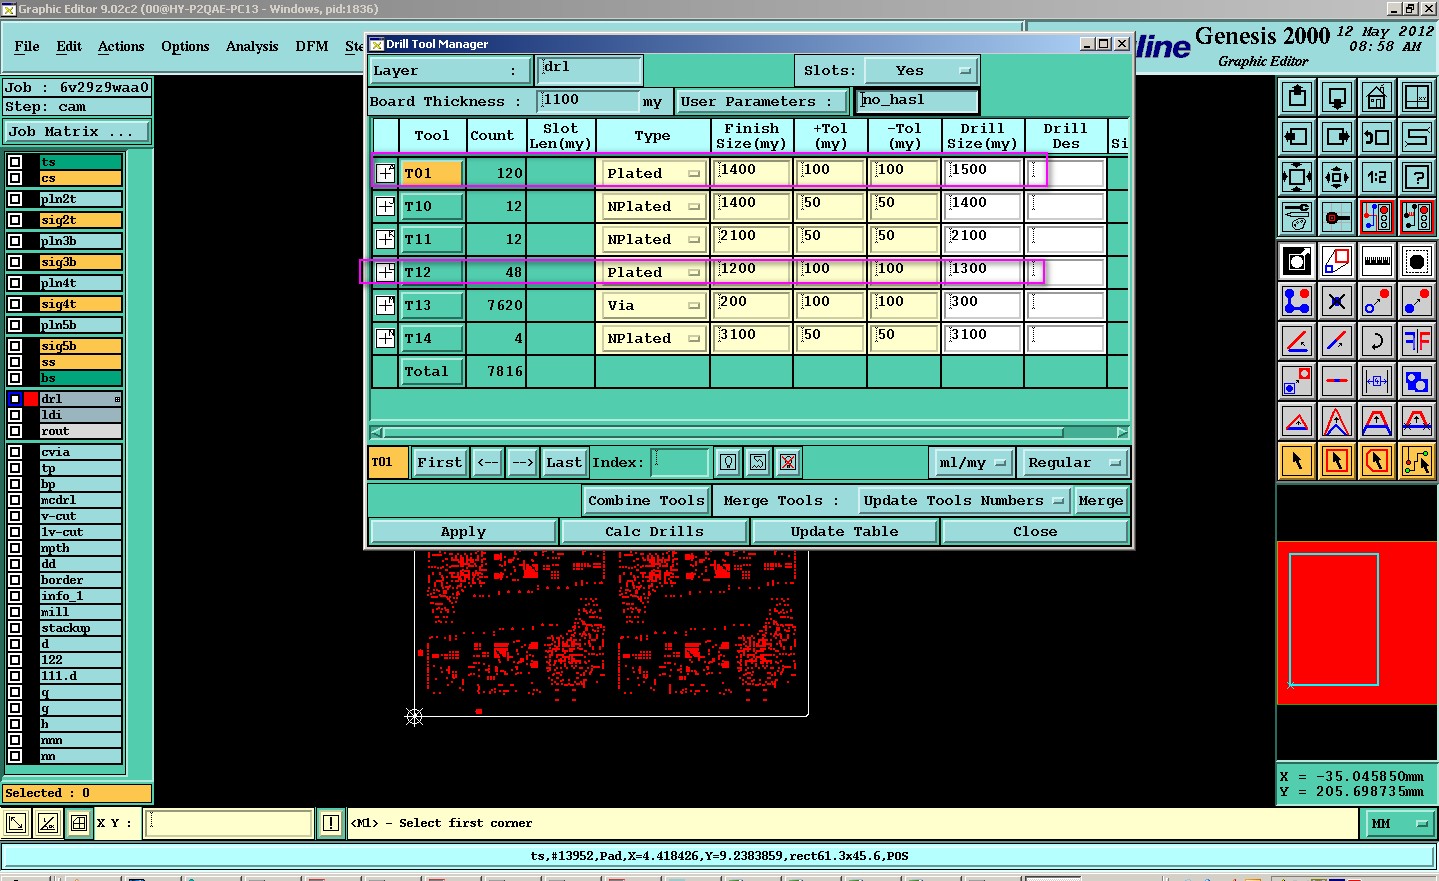Click the XY quadrant view icon

pyautogui.click(x=1417, y=97)
